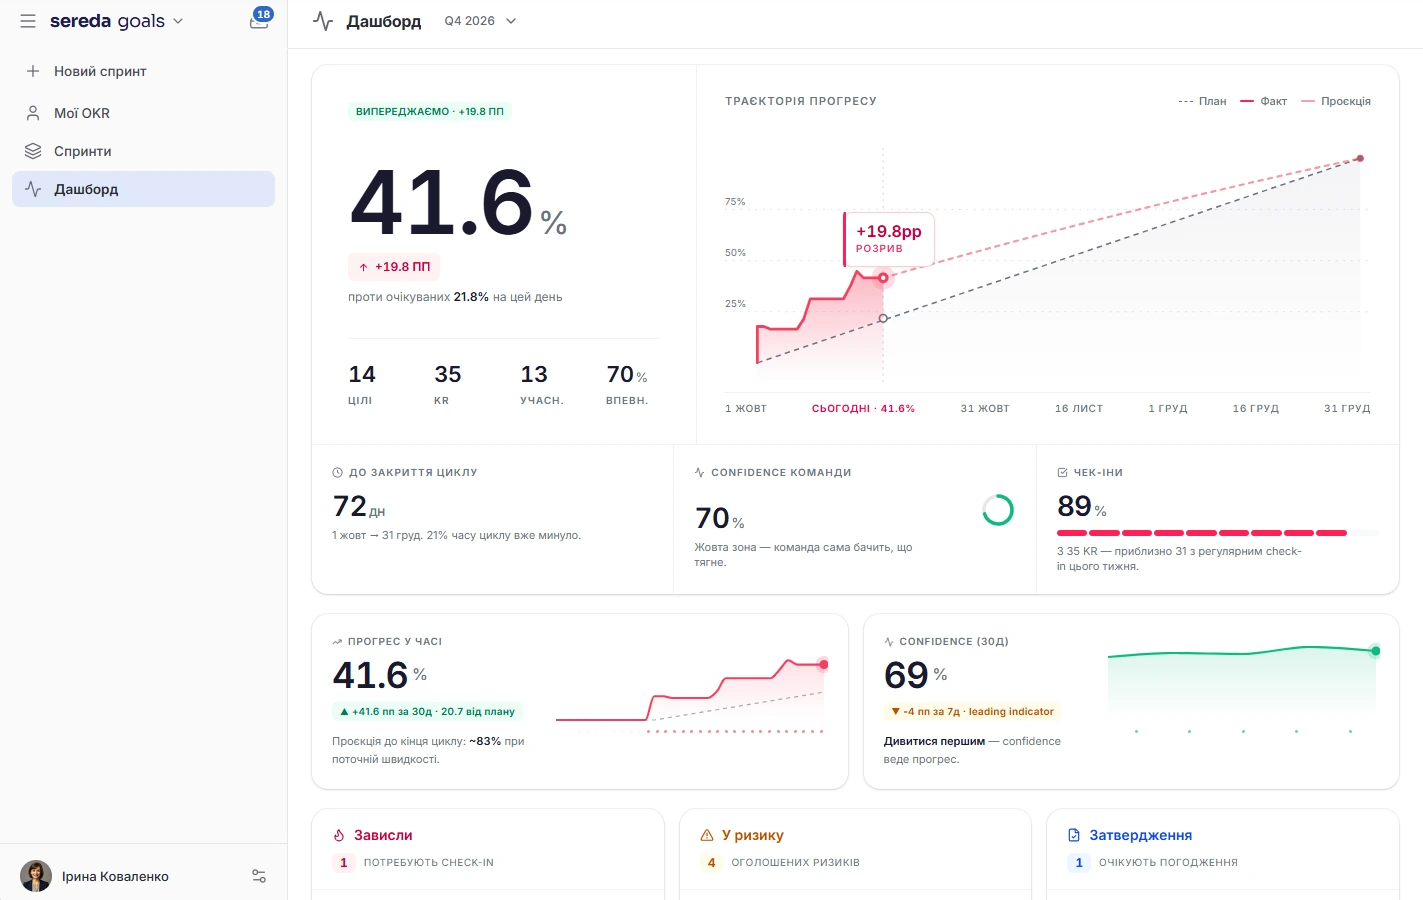Toggle the План legend entry
This screenshot has height=900, width=1423.
tap(1202, 101)
